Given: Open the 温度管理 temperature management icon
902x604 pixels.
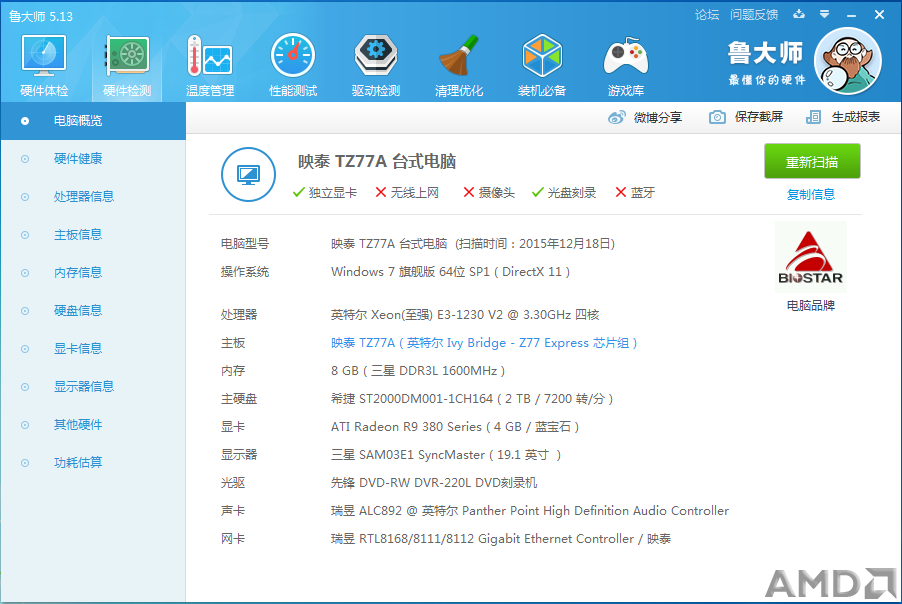Looking at the screenshot, I should point(210,64).
